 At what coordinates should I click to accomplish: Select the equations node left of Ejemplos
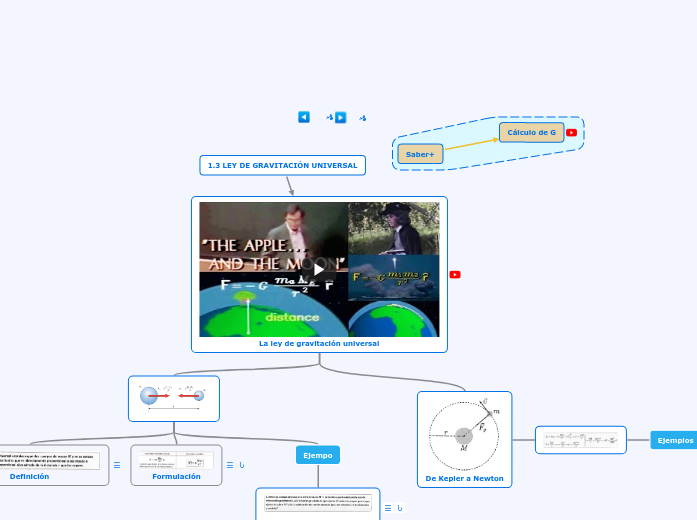(x=581, y=440)
